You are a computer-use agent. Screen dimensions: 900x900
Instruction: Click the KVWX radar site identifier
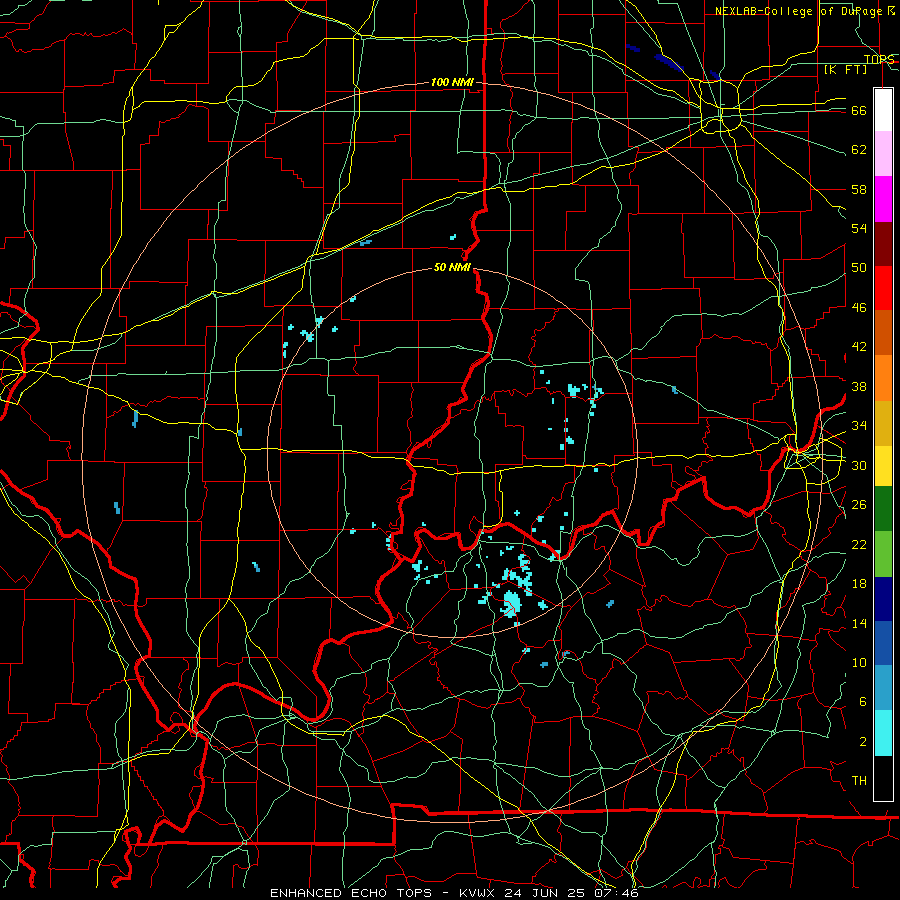pos(478,893)
